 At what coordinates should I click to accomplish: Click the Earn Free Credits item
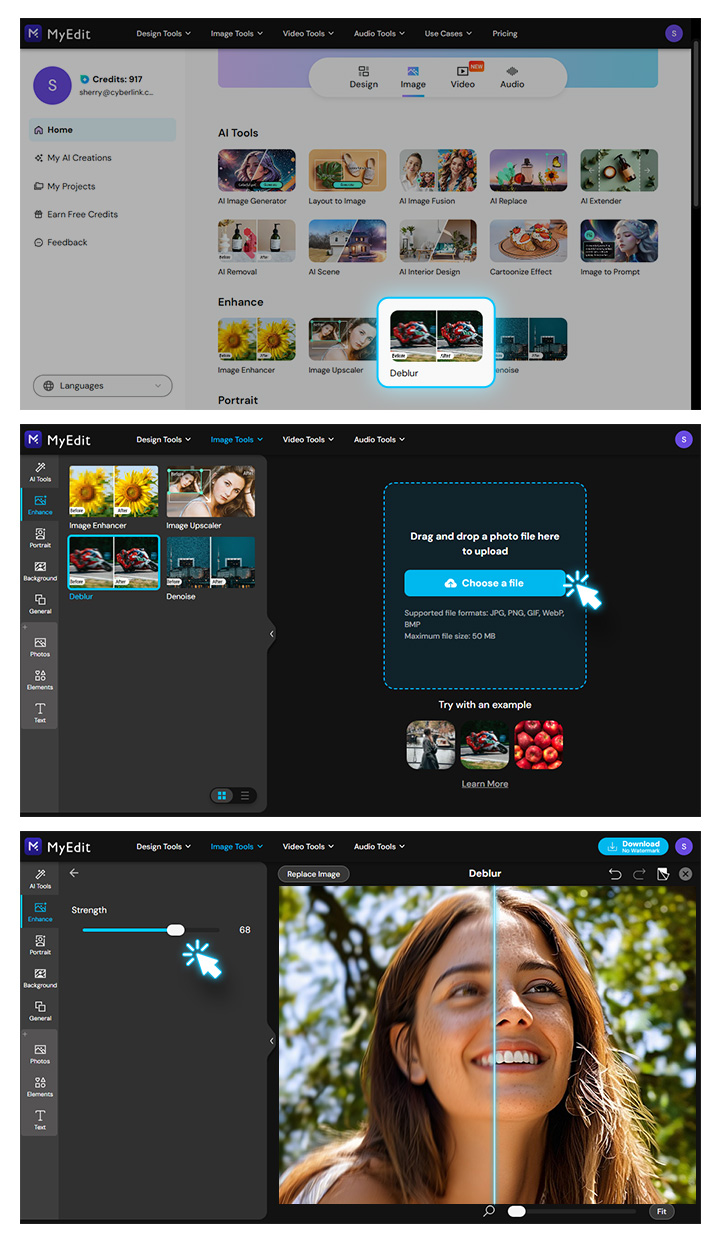[82, 214]
